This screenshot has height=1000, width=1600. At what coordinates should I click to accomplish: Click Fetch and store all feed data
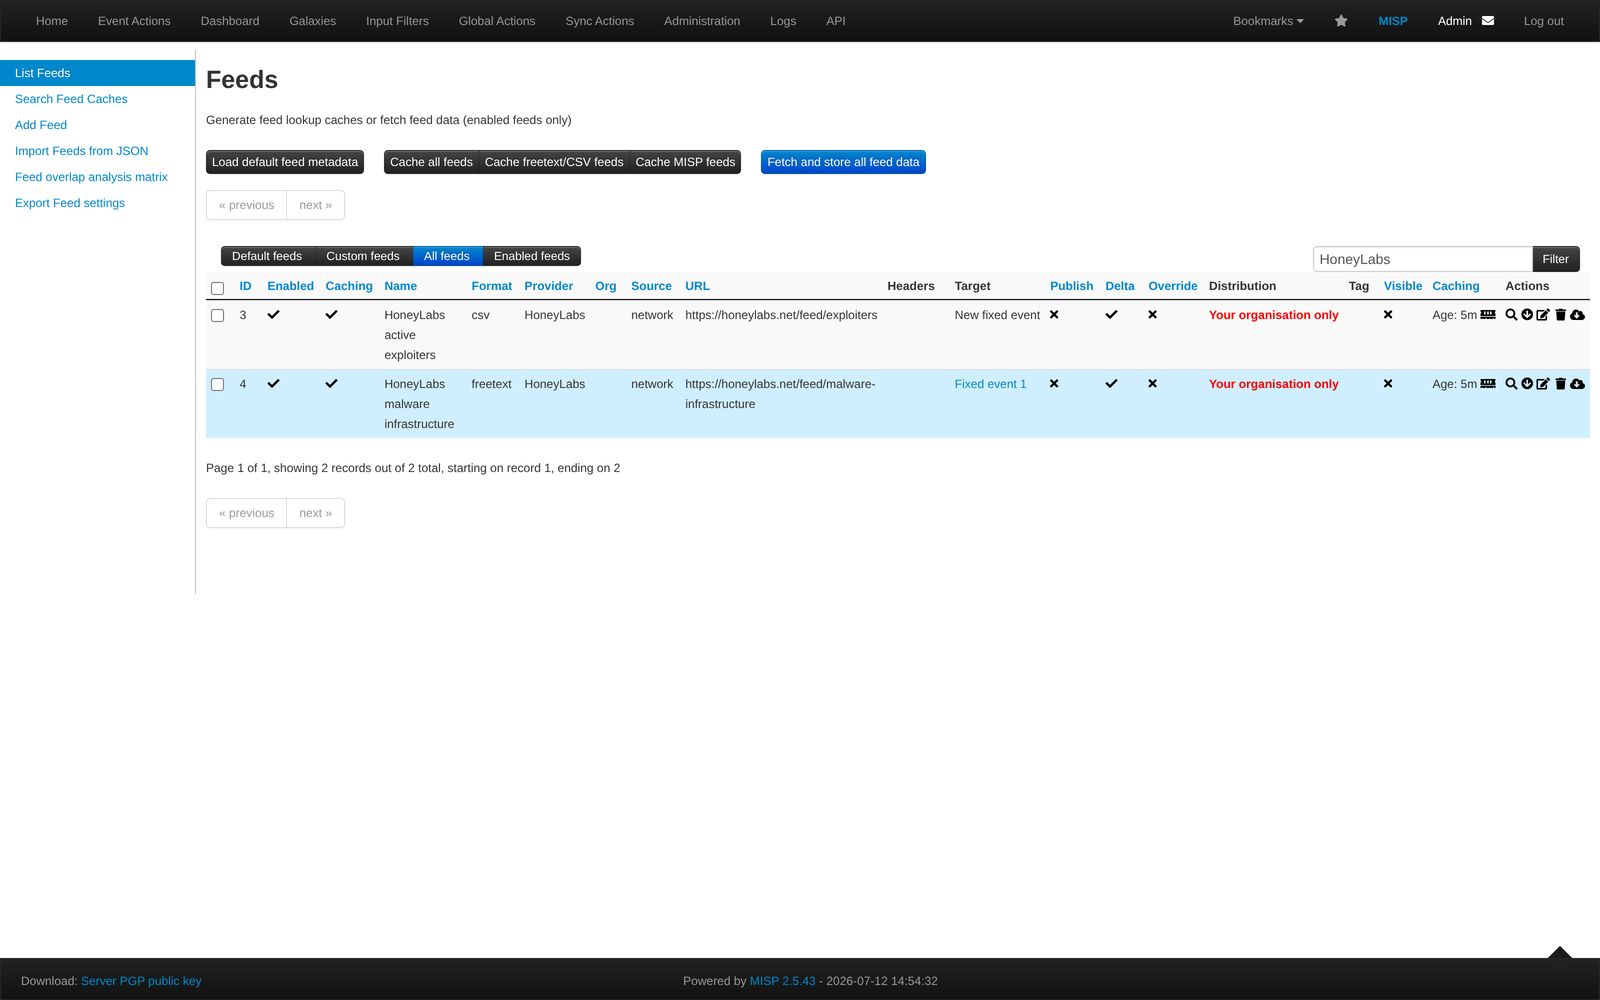point(843,162)
